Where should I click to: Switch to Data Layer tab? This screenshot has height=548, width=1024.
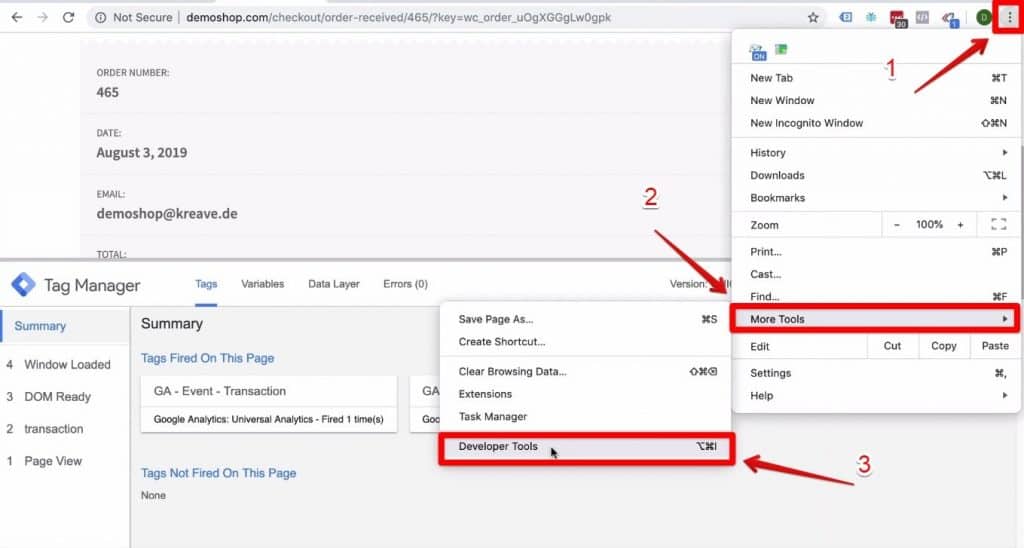tap(334, 284)
